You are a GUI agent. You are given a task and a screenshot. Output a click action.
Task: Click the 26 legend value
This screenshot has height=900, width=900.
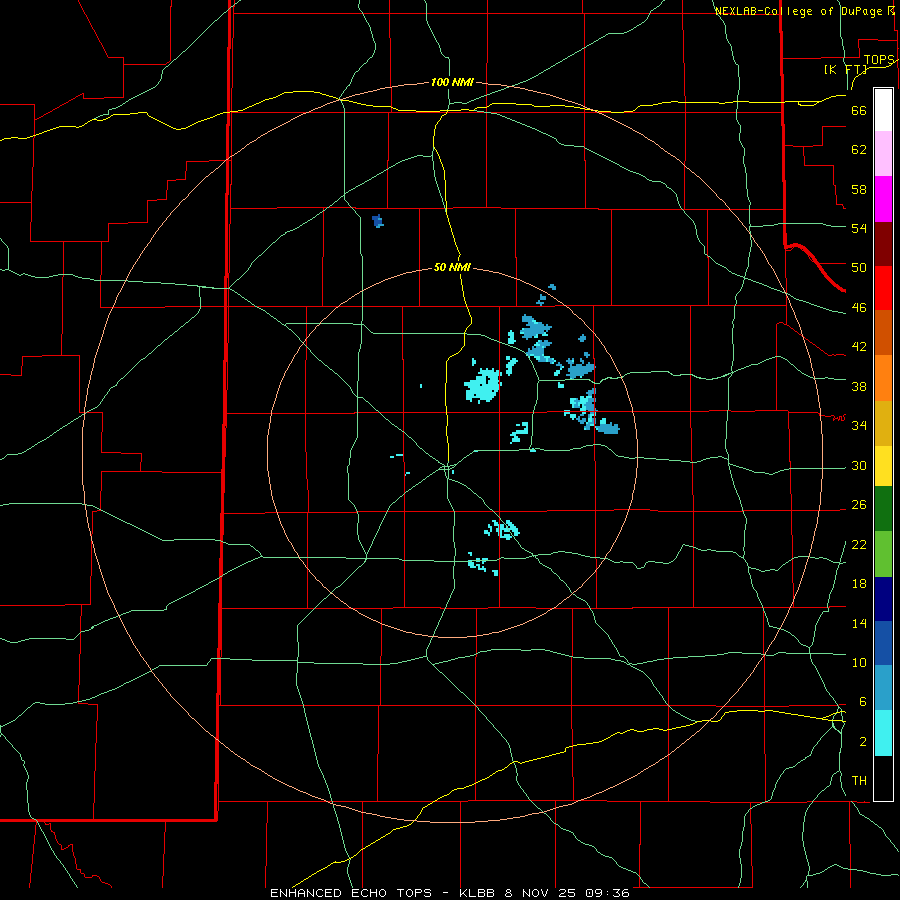coord(859,505)
